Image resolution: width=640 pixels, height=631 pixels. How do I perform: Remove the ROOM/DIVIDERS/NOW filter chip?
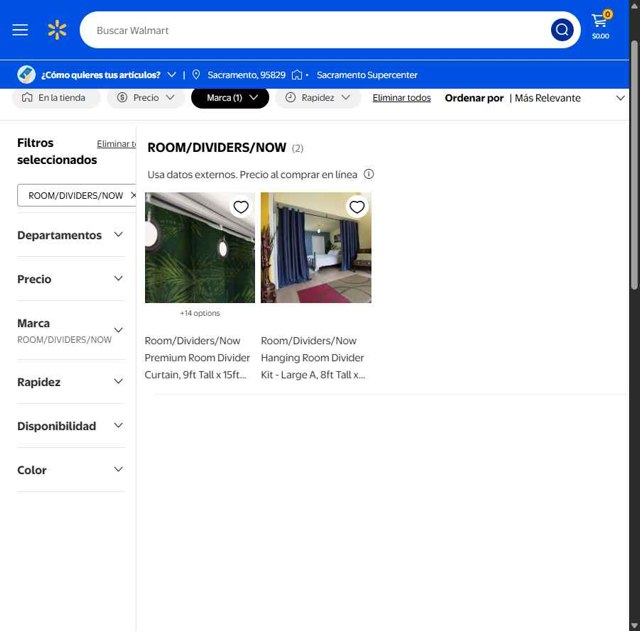pyautogui.click(x=133, y=196)
